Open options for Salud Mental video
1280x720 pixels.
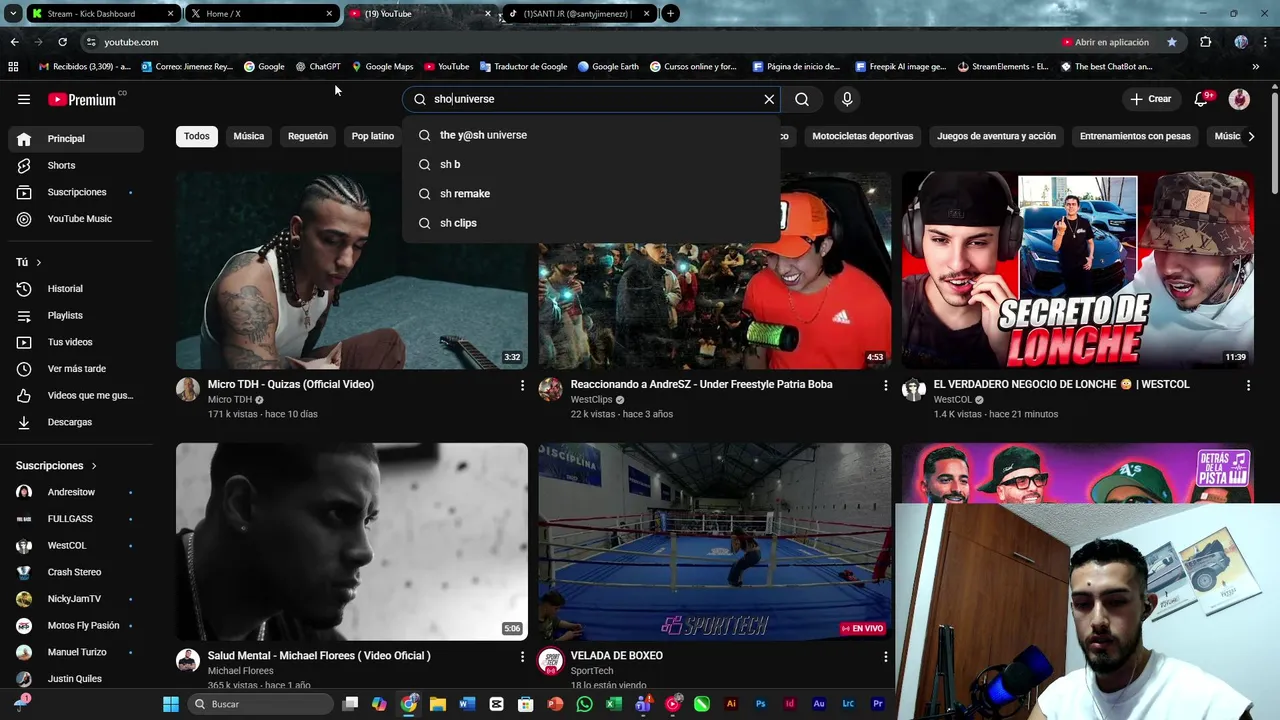(522, 656)
